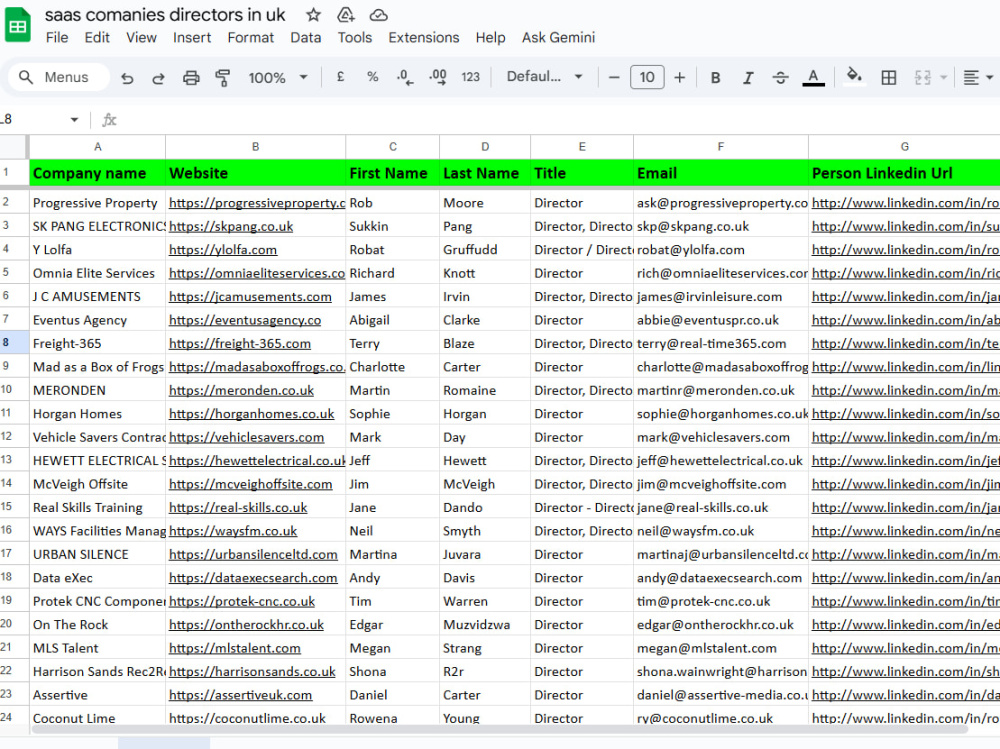Activate the Paint format tool
This screenshot has width=1000, height=749.
pyautogui.click(x=223, y=78)
